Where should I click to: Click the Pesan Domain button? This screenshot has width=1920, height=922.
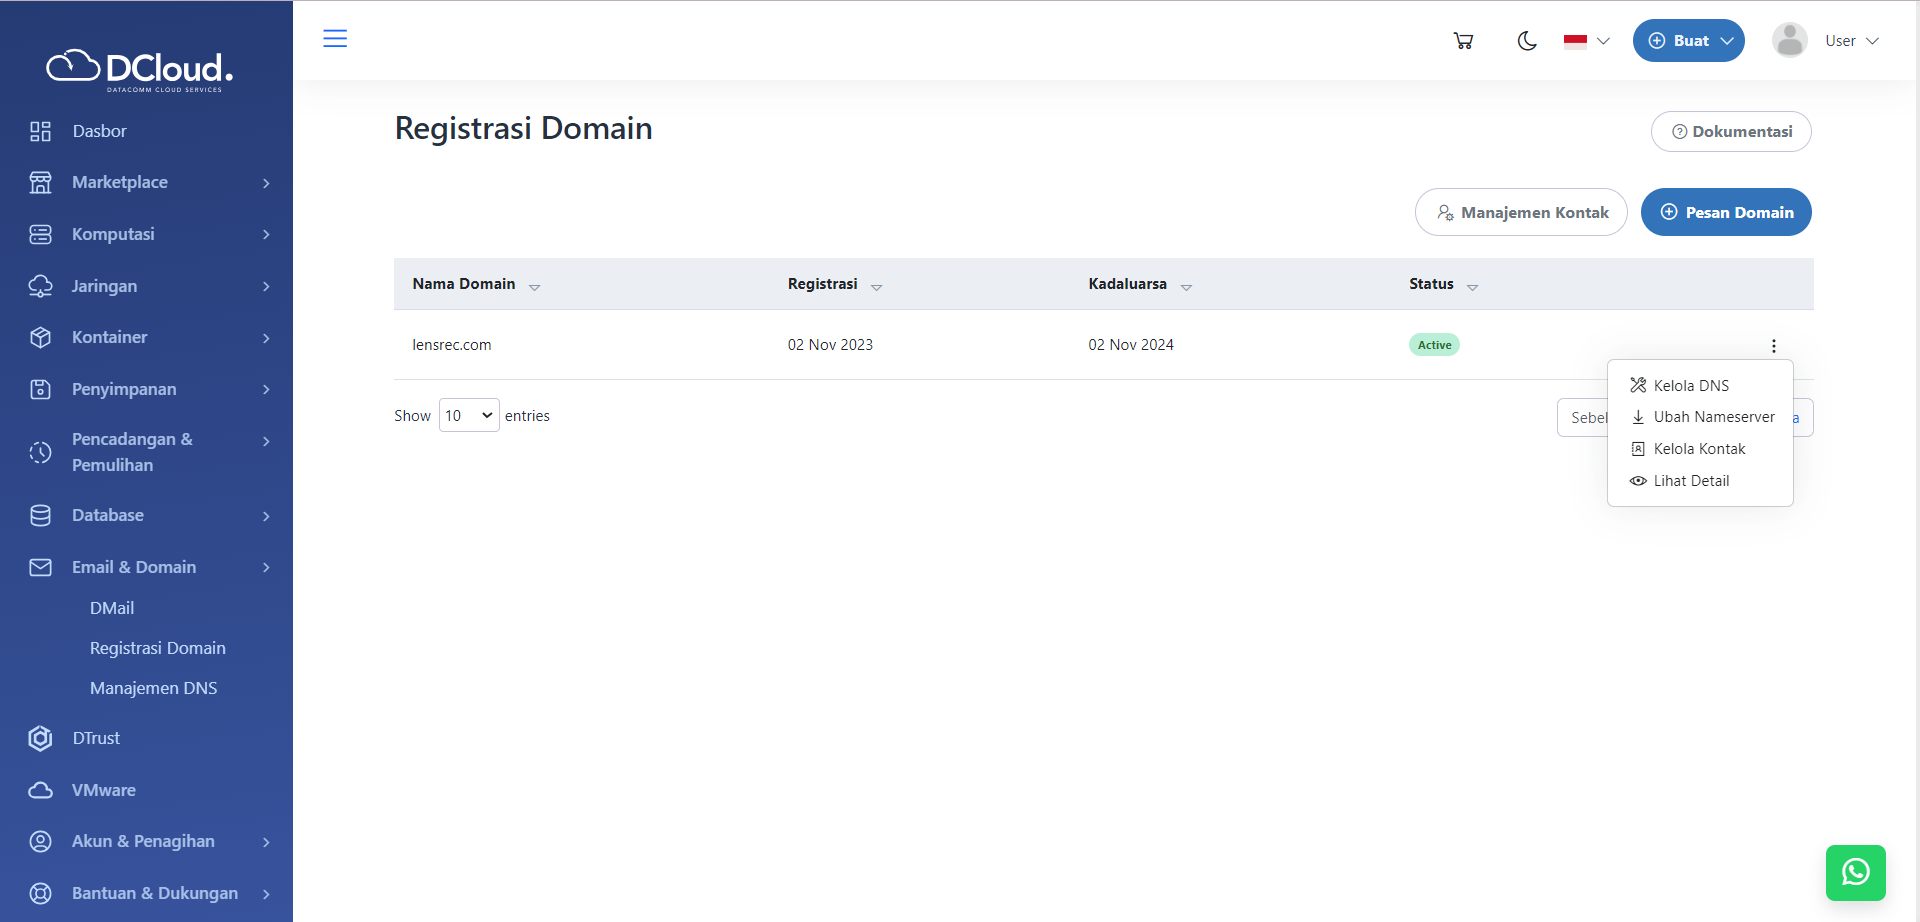(x=1725, y=212)
